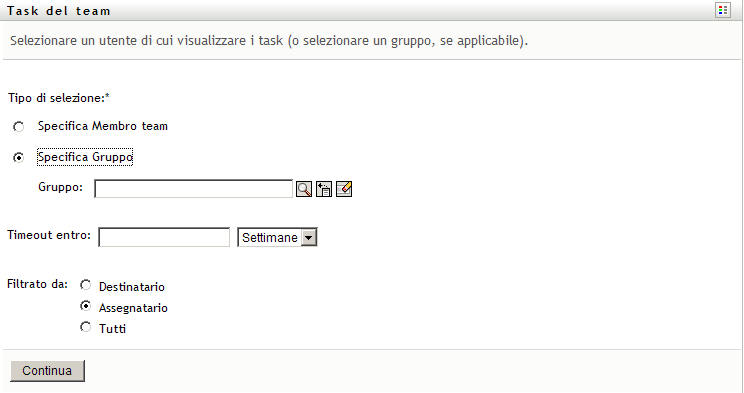
Task: Open the portlet menu icon in the header
Action: point(722,10)
